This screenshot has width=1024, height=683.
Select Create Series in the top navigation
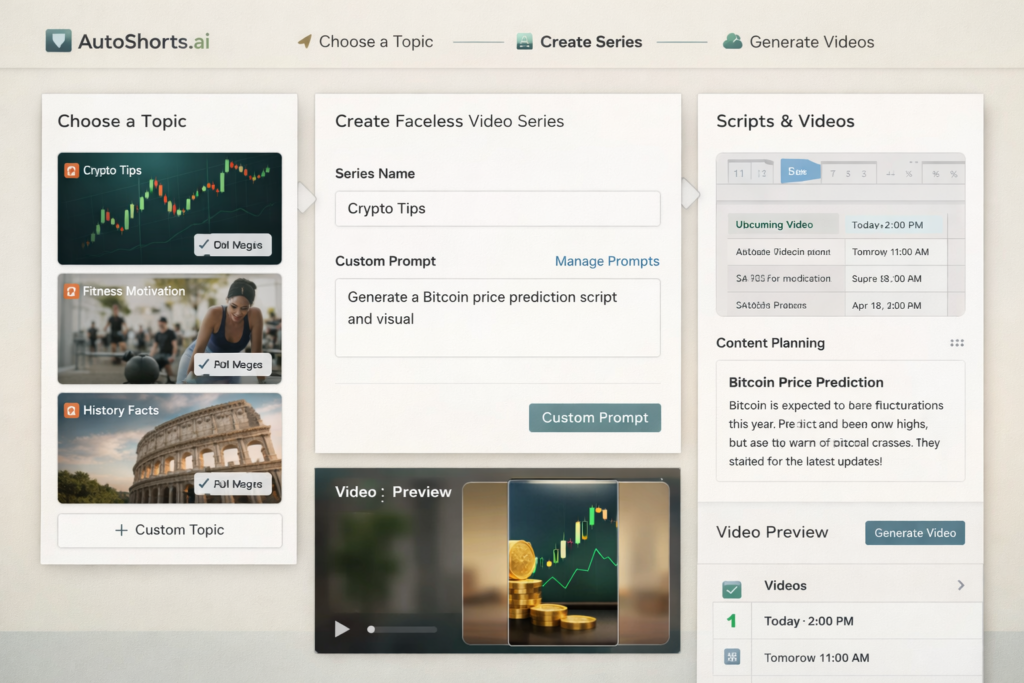pyautogui.click(x=579, y=41)
